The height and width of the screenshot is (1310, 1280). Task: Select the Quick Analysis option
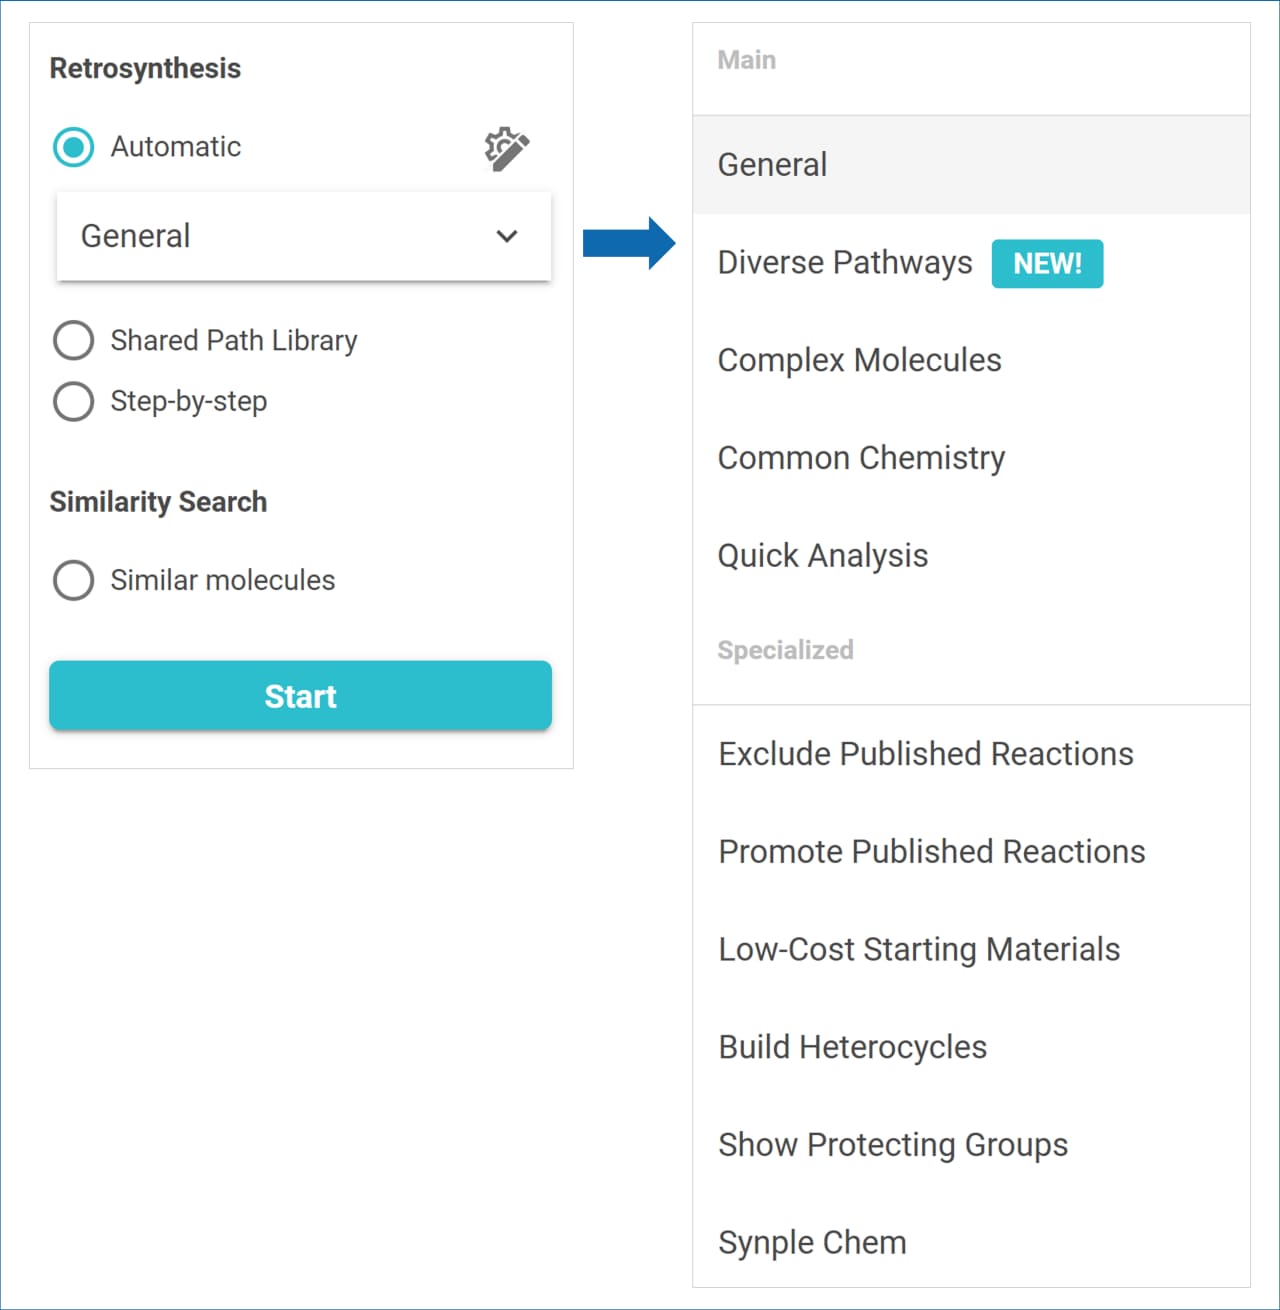tap(823, 555)
